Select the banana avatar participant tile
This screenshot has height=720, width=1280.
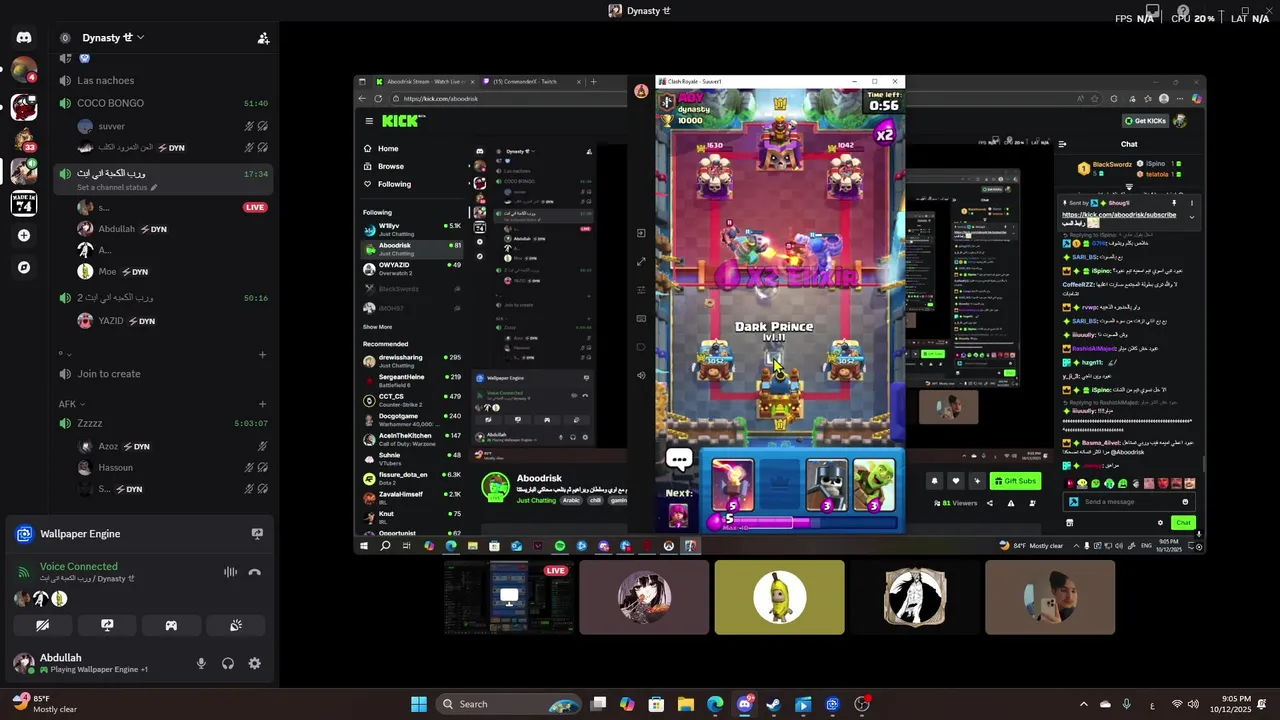[x=780, y=598]
